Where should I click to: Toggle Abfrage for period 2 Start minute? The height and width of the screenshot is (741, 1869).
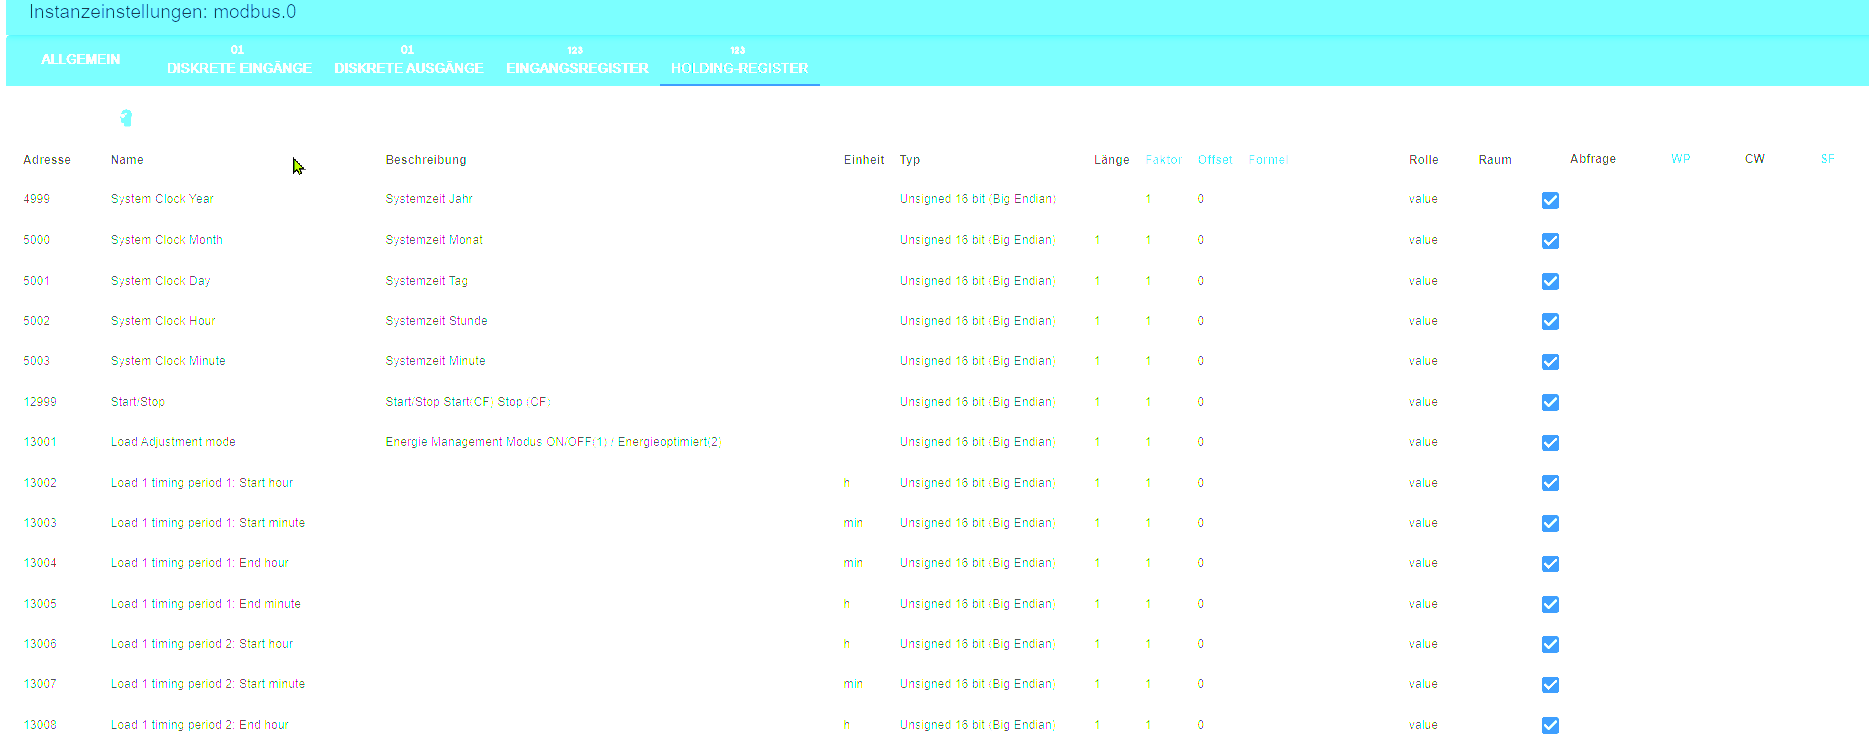click(x=1550, y=685)
